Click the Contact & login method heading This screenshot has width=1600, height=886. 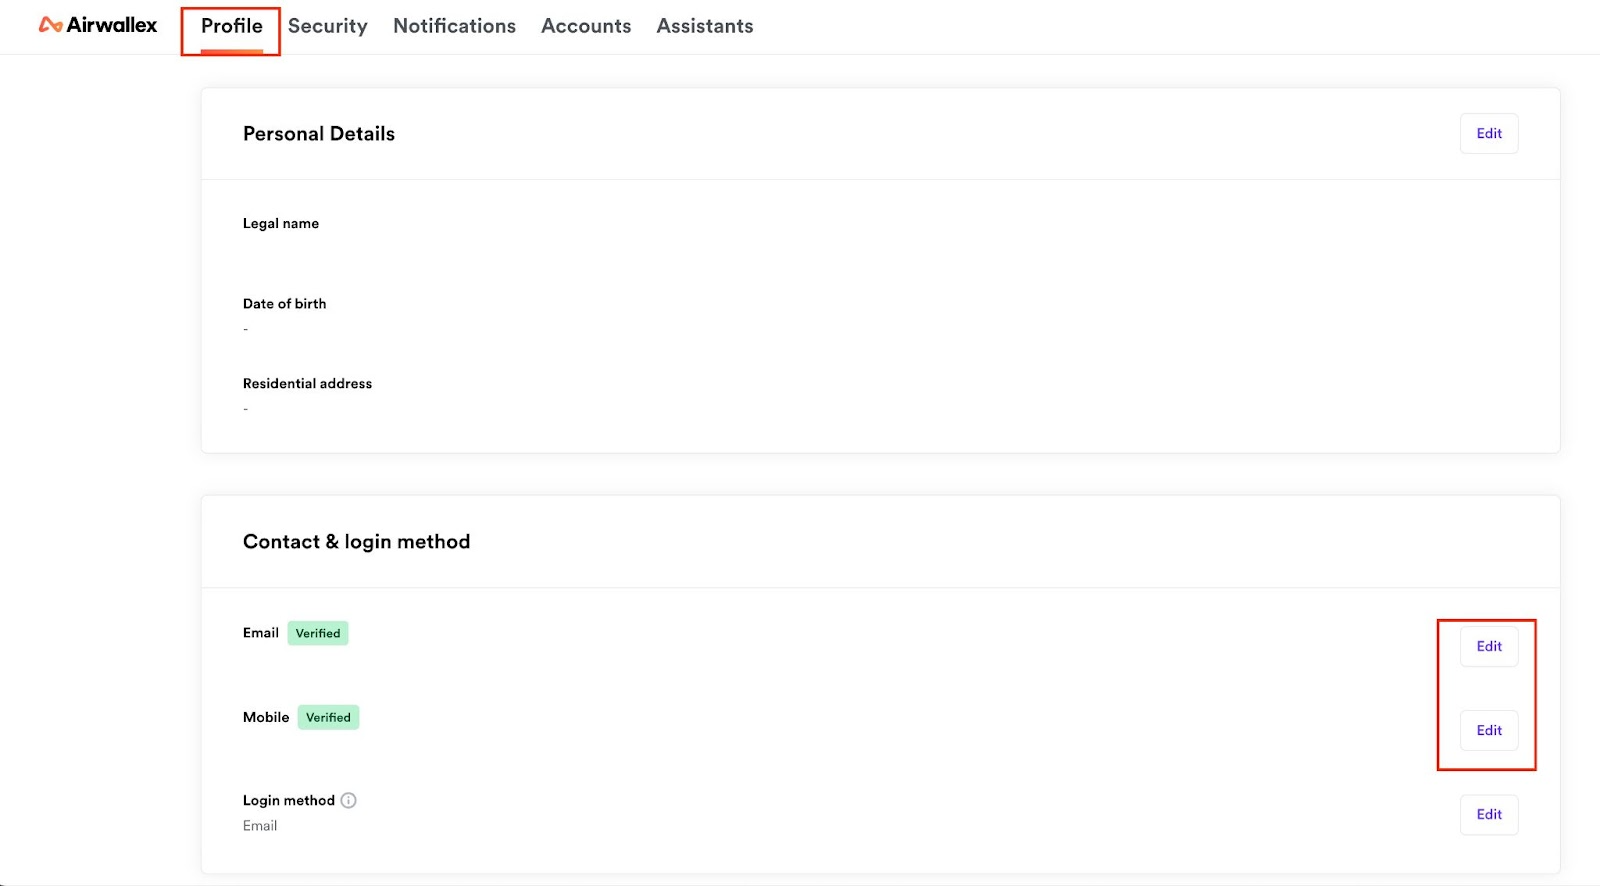(356, 541)
